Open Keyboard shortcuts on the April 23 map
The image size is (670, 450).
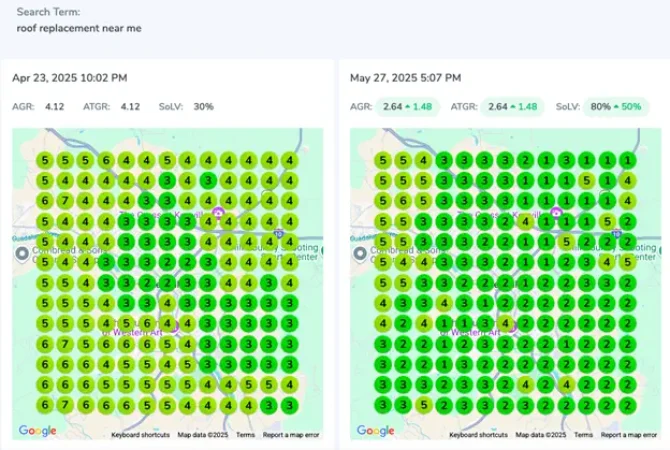click(141, 435)
